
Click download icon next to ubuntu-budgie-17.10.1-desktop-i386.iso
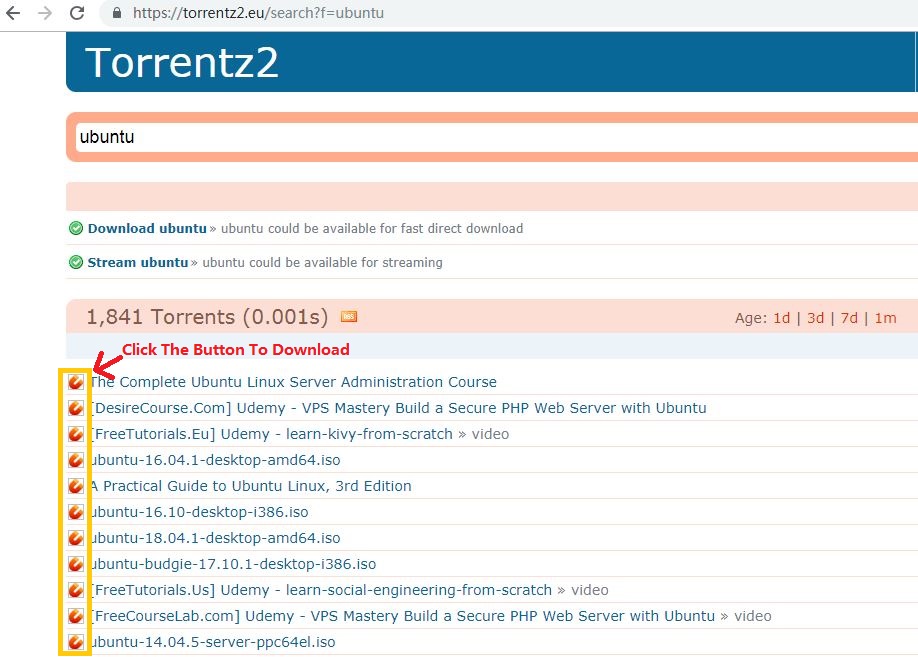(76, 564)
